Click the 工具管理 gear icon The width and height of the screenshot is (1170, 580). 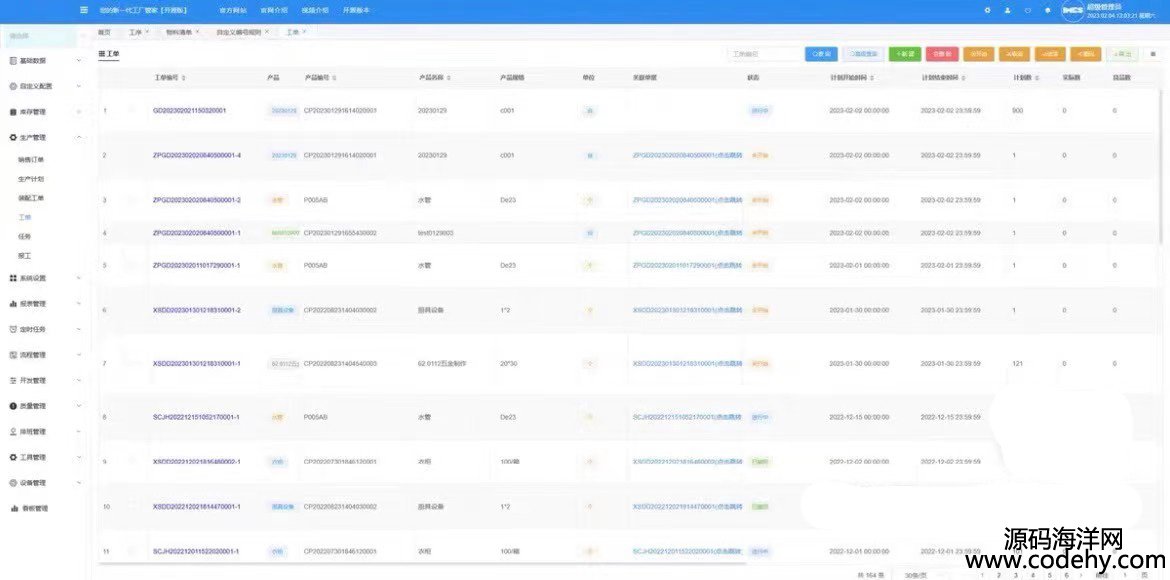(x=13, y=457)
